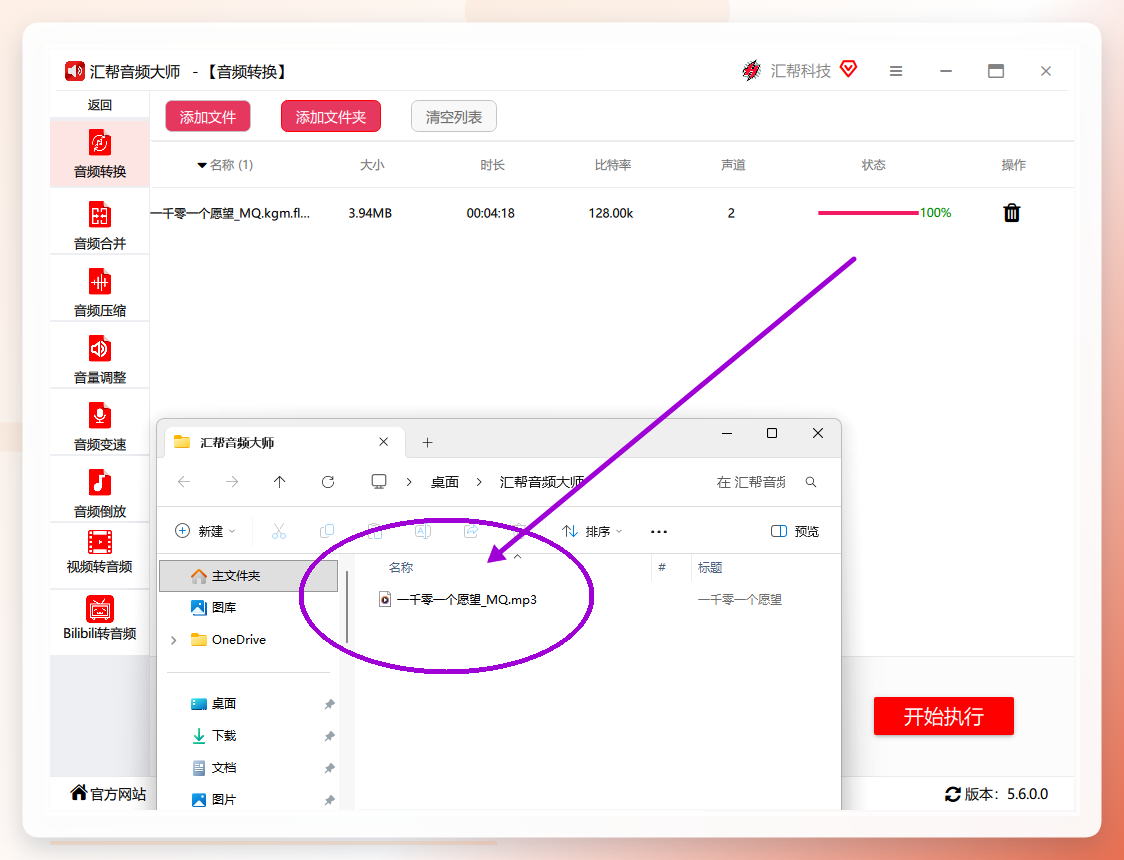Click 返回 to go back
This screenshot has width=1124, height=860.
click(x=100, y=105)
